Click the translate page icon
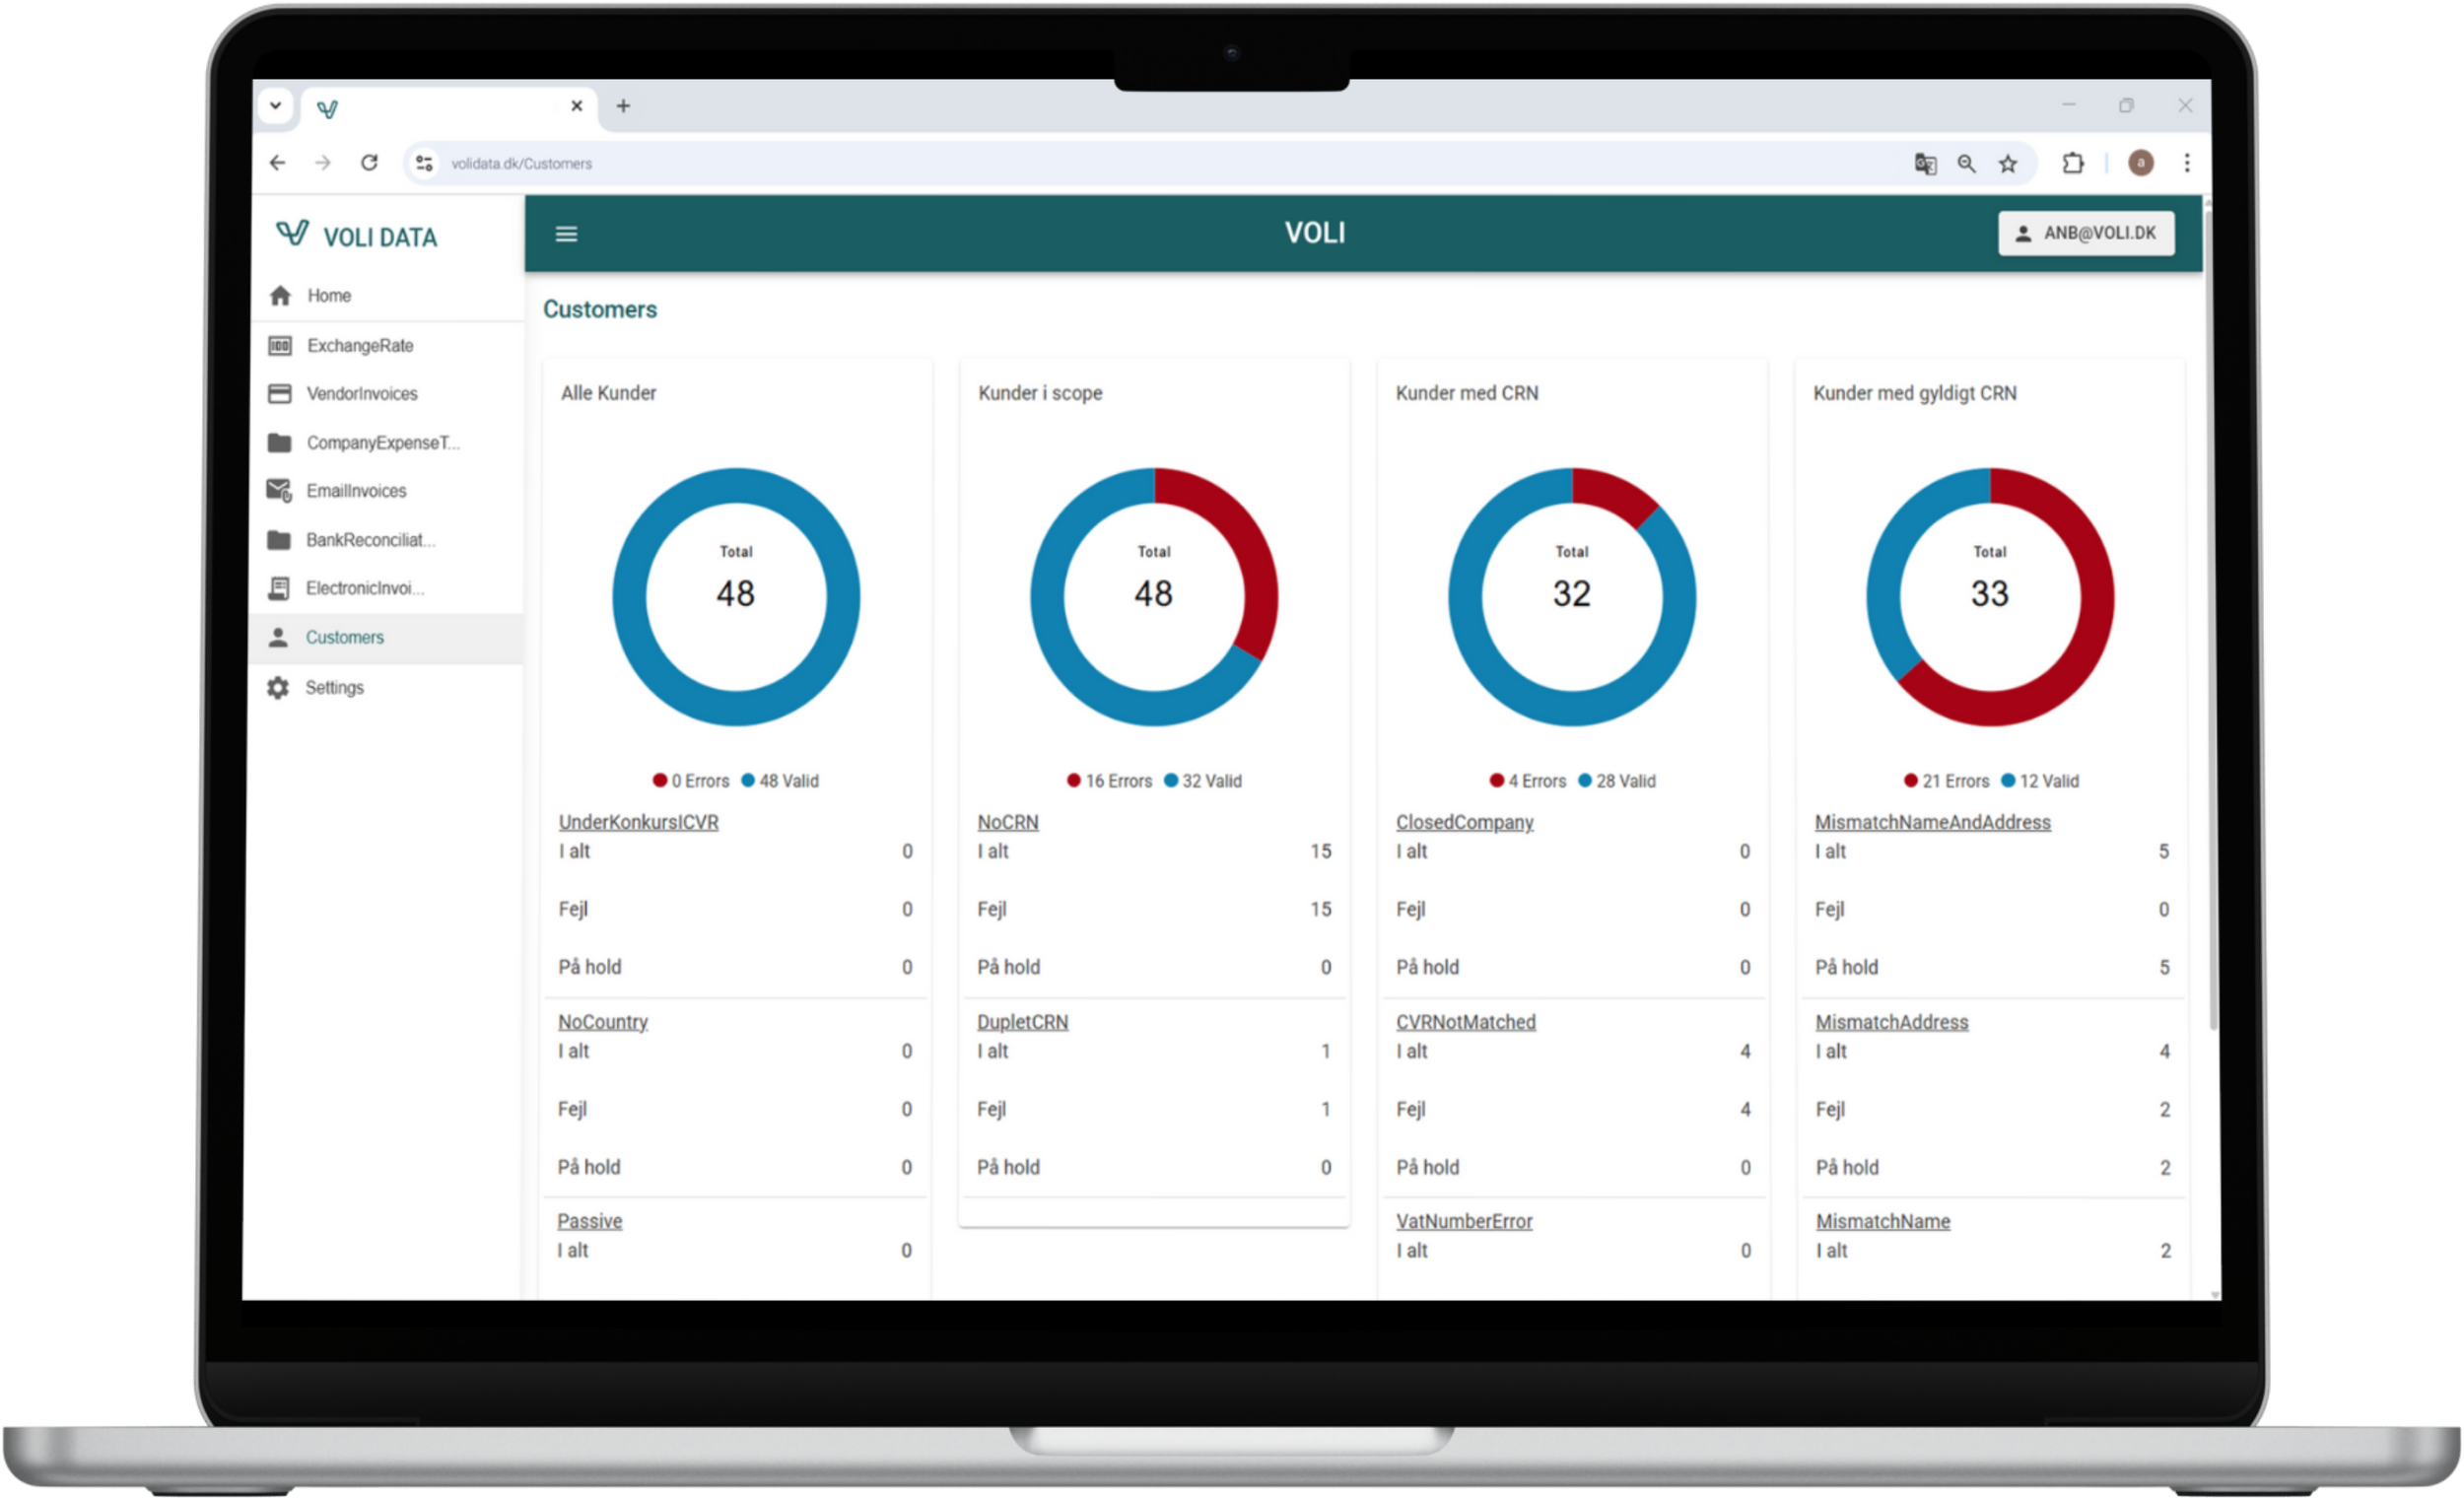This screenshot has width=2464, height=1498. (1925, 164)
